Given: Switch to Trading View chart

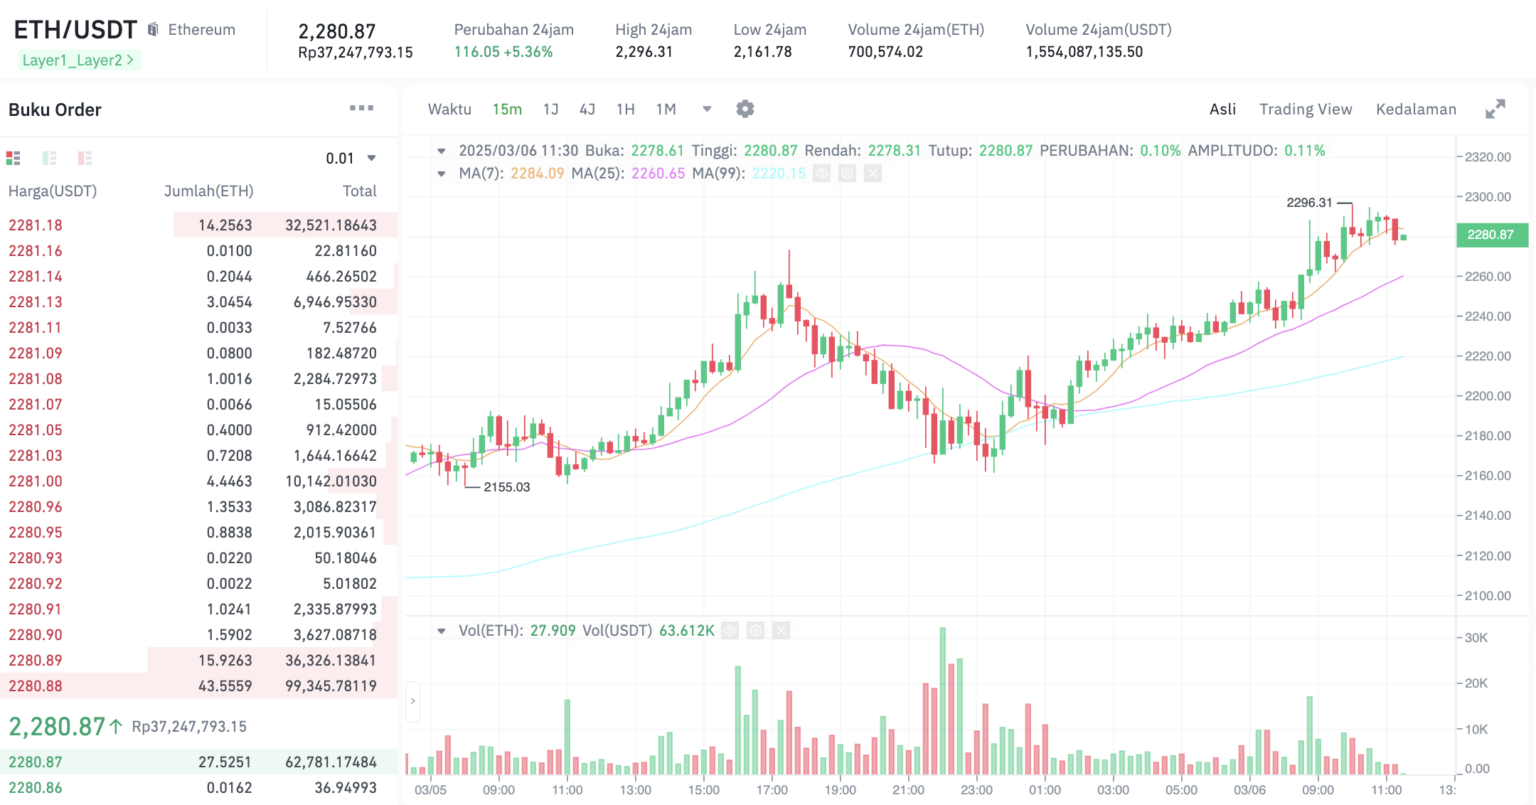Looking at the screenshot, I should pos(1305,109).
